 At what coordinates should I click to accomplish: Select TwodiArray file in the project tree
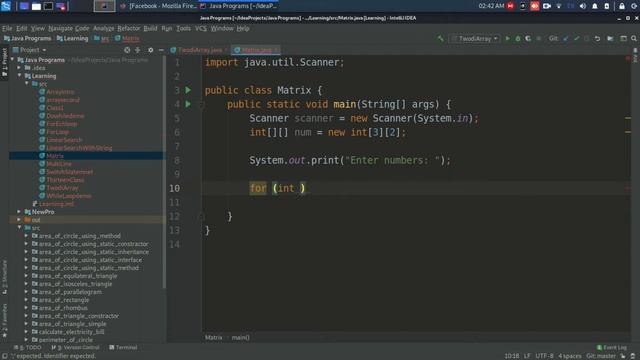(62, 188)
